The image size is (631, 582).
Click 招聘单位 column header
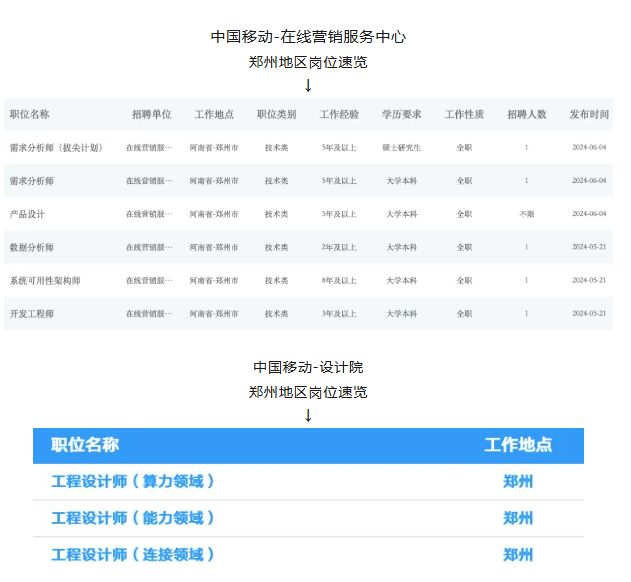(152, 115)
